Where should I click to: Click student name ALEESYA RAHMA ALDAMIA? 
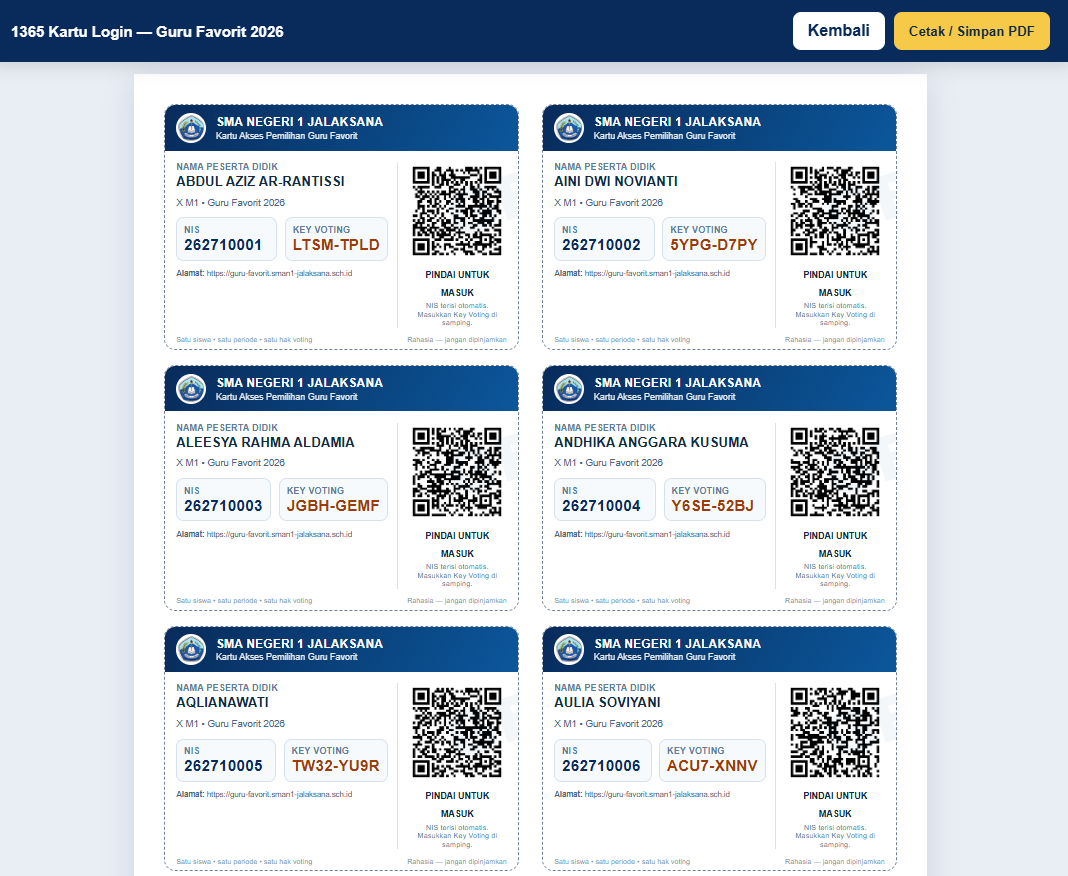pos(265,443)
